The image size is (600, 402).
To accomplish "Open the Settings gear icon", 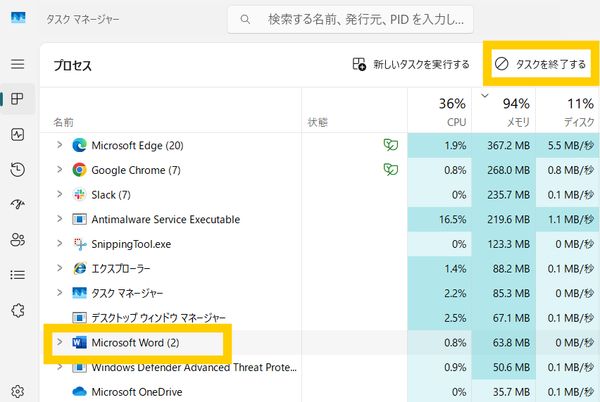I will [x=18, y=391].
